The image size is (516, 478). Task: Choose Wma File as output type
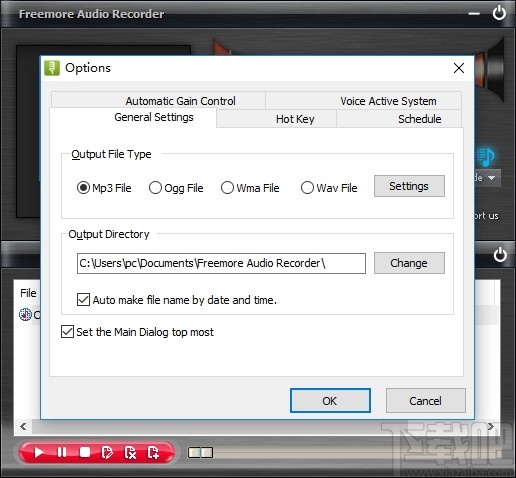tap(227, 188)
